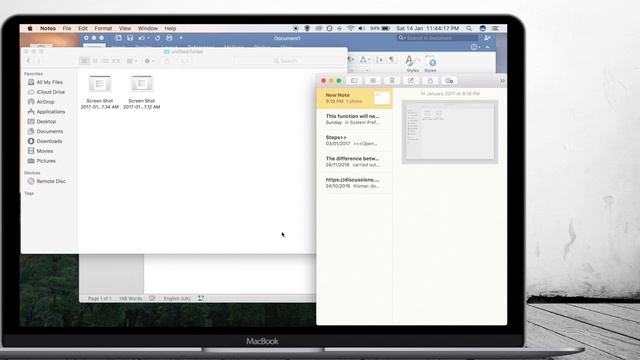Open the Format menu

coord(103,29)
